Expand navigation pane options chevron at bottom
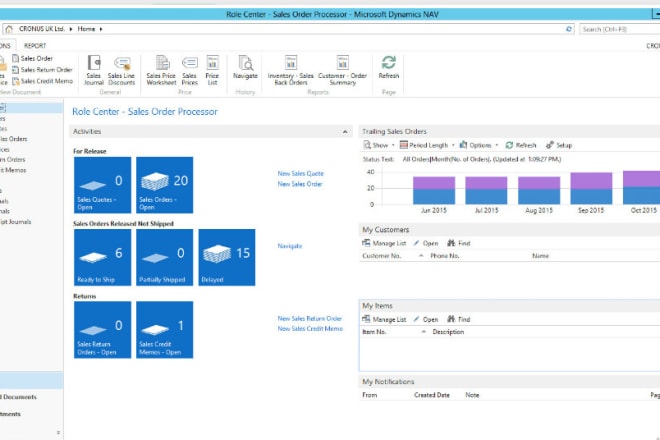Screen dimensions: 660x440 [58, 432]
